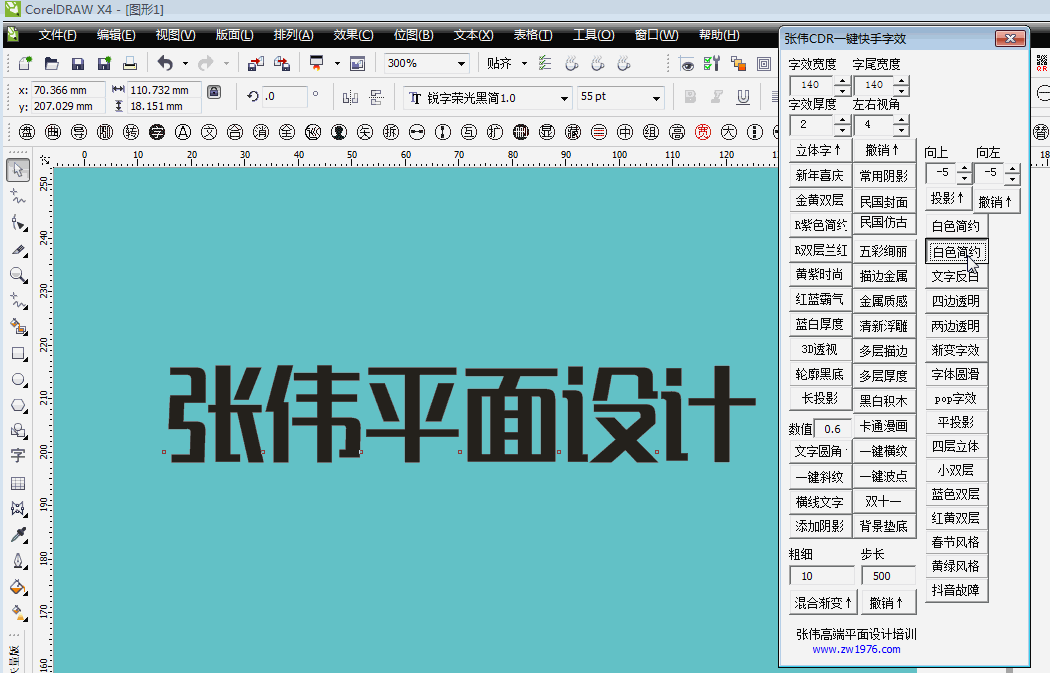Click the 长投影 effect button
Viewport: 1050px width, 673px height.
click(x=820, y=398)
